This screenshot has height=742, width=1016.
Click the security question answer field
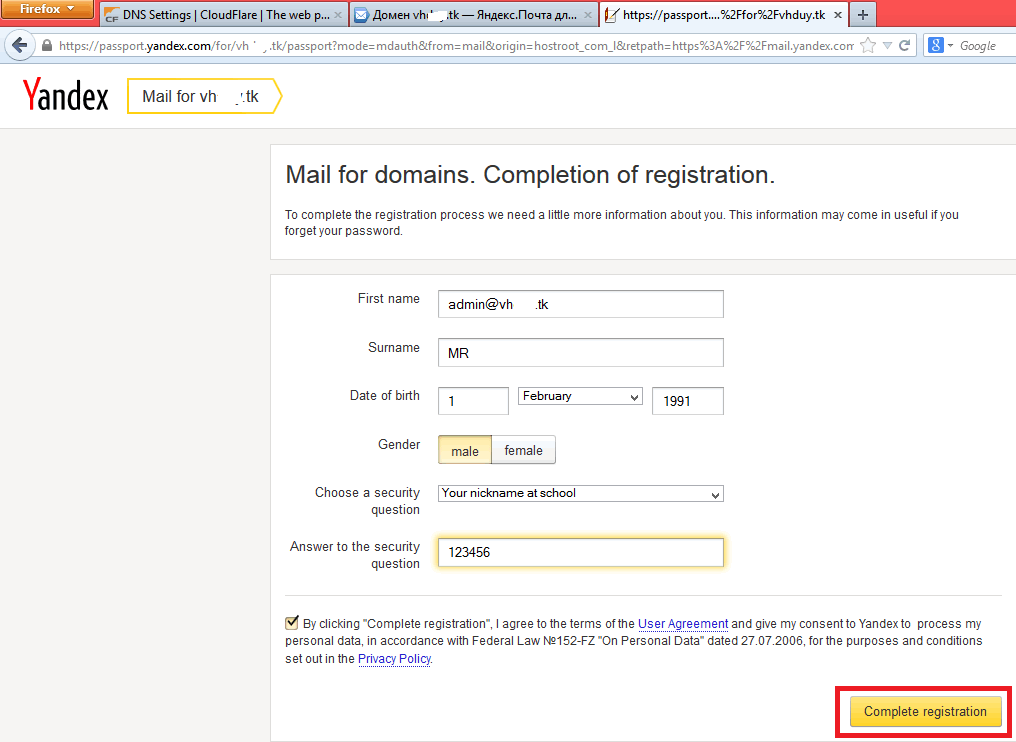(580, 553)
